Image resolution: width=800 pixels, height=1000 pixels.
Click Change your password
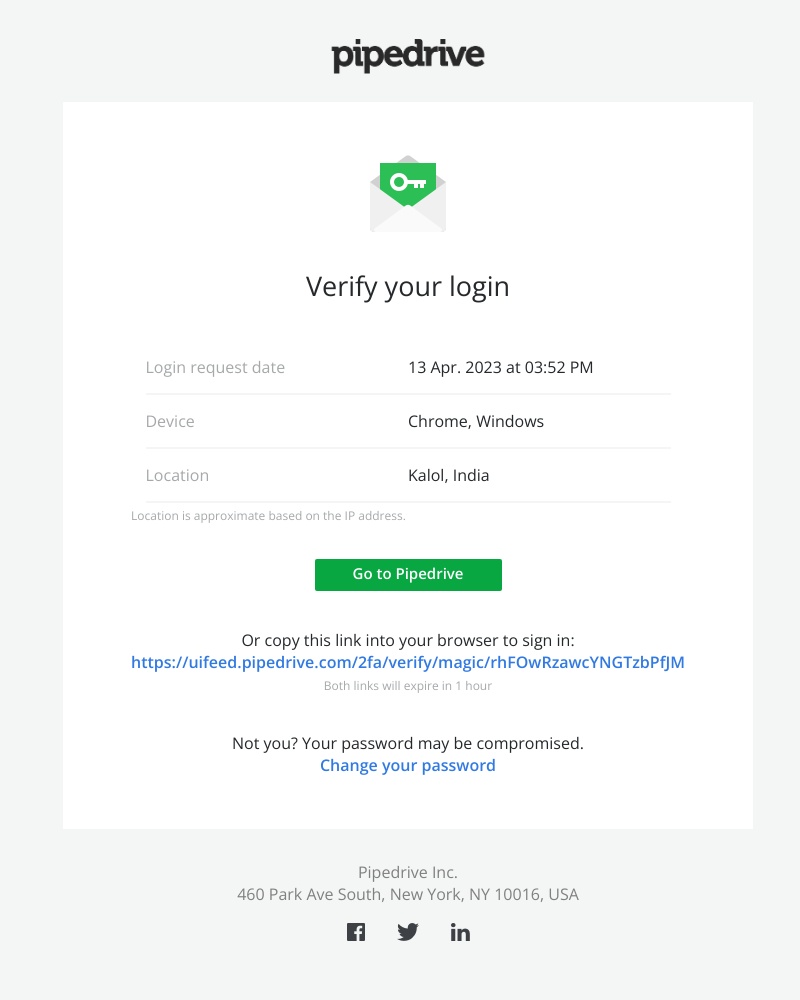407,765
